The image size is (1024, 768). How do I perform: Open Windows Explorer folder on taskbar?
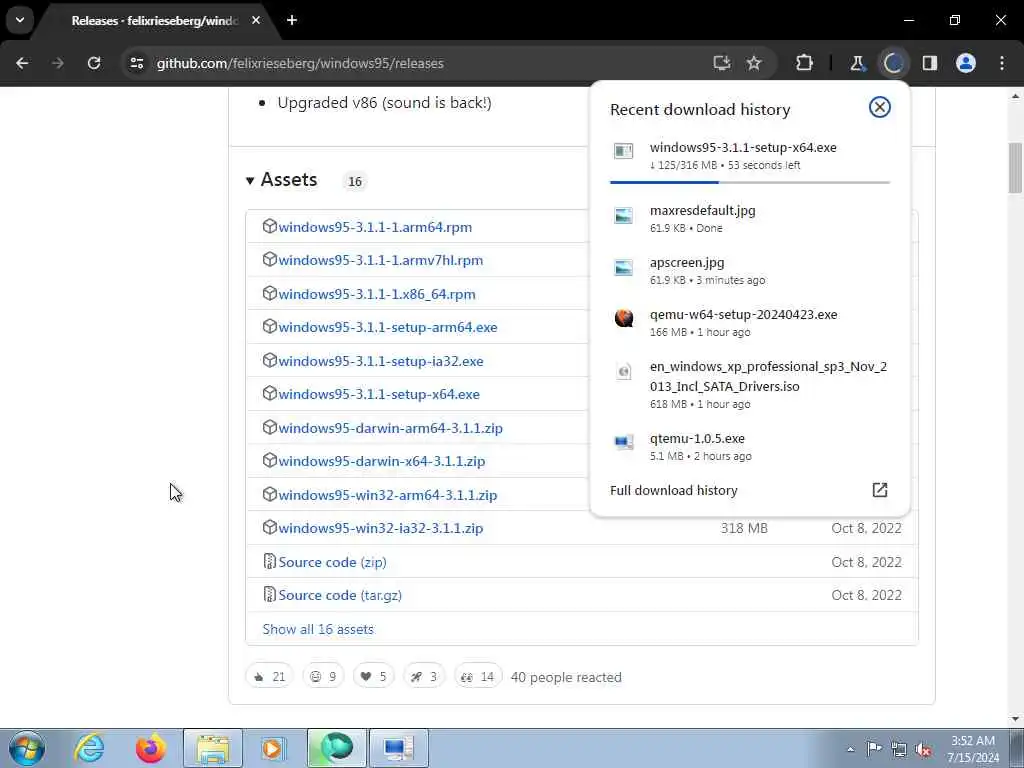coord(213,748)
